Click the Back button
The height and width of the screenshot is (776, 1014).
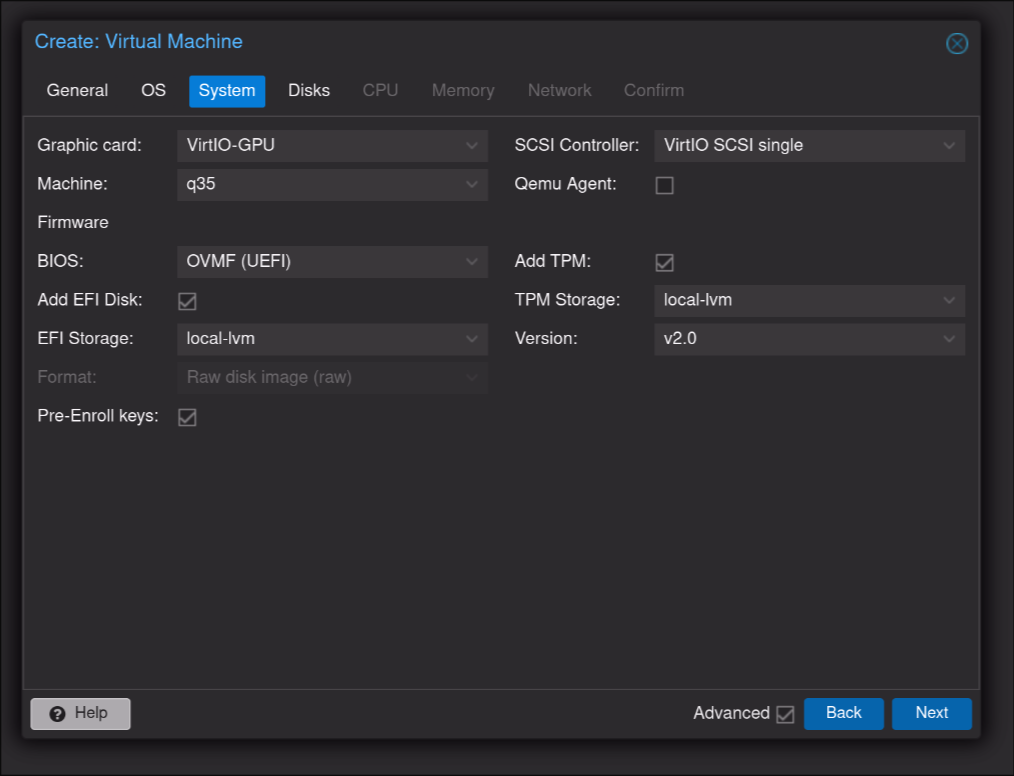click(843, 713)
